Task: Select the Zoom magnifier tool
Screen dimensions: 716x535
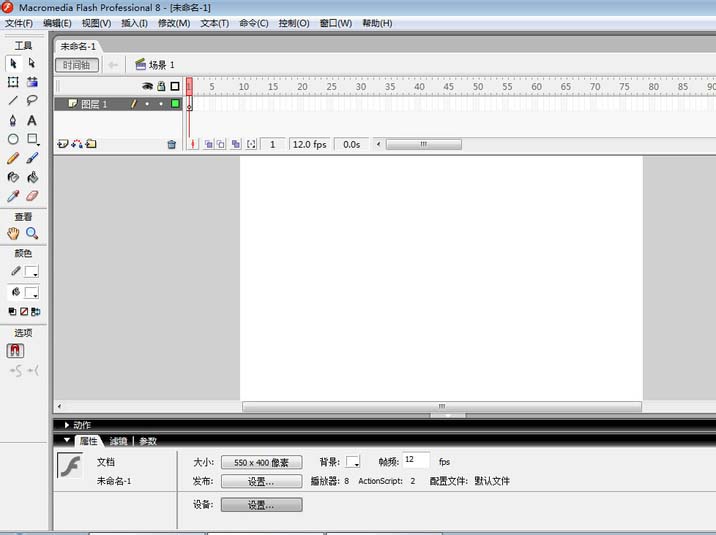Action: coord(32,233)
